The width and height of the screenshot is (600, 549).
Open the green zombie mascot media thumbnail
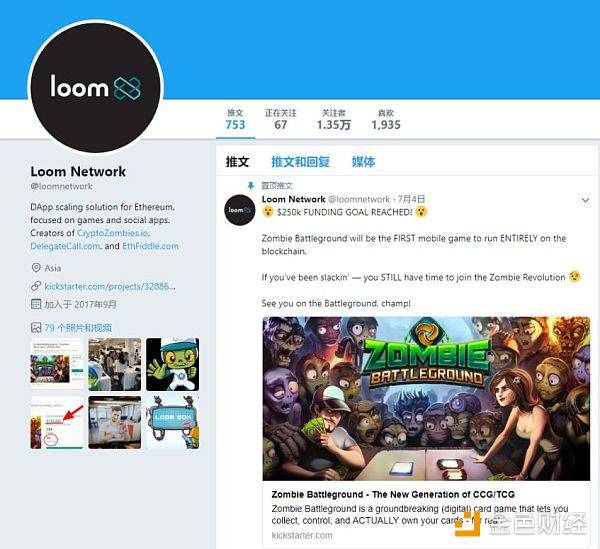click(x=172, y=364)
